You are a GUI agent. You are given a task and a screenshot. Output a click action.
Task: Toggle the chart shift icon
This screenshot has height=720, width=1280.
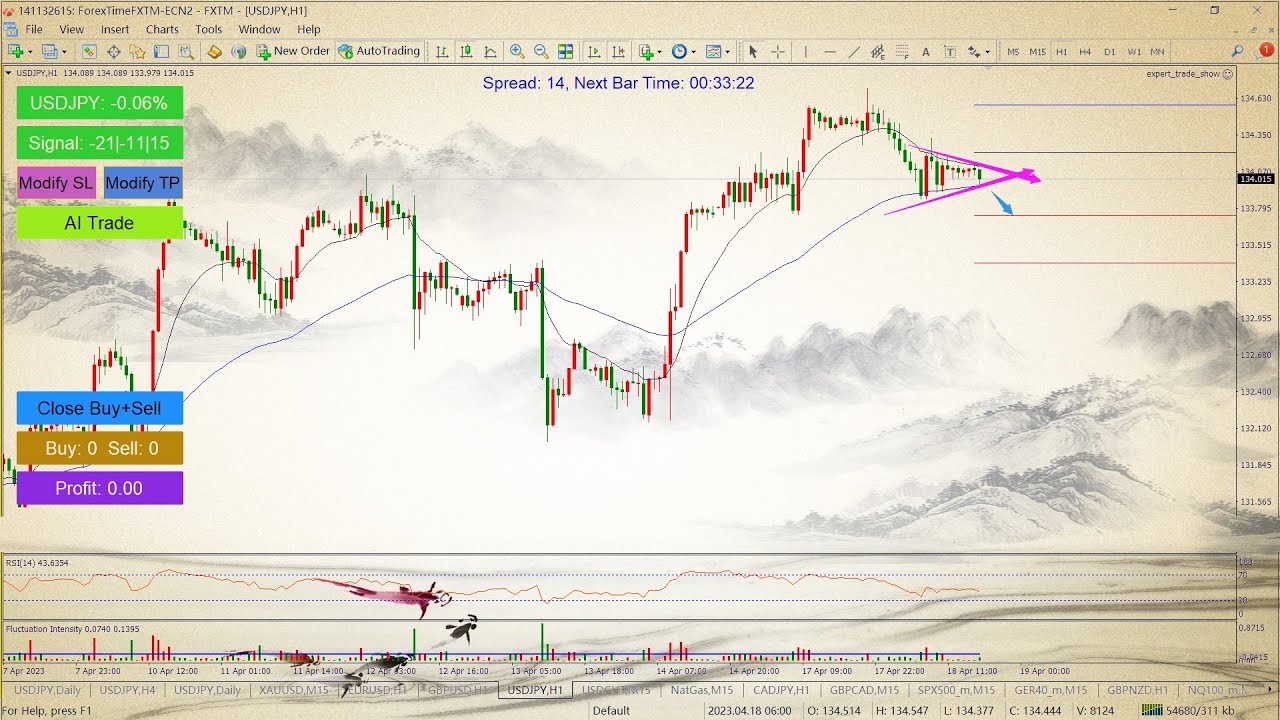[618, 51]
